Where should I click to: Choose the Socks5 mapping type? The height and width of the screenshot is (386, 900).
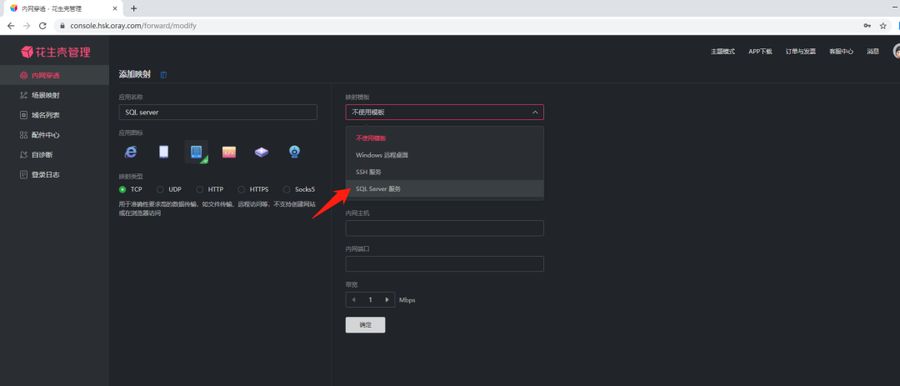coord(299,189)
